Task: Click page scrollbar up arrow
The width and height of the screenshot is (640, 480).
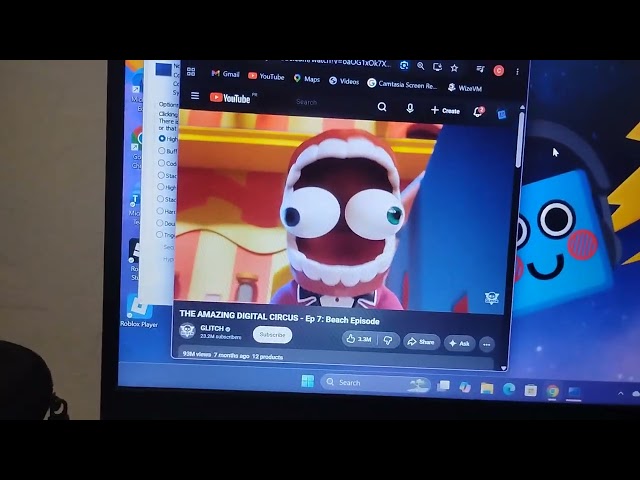Action: (x=522, y=107)
